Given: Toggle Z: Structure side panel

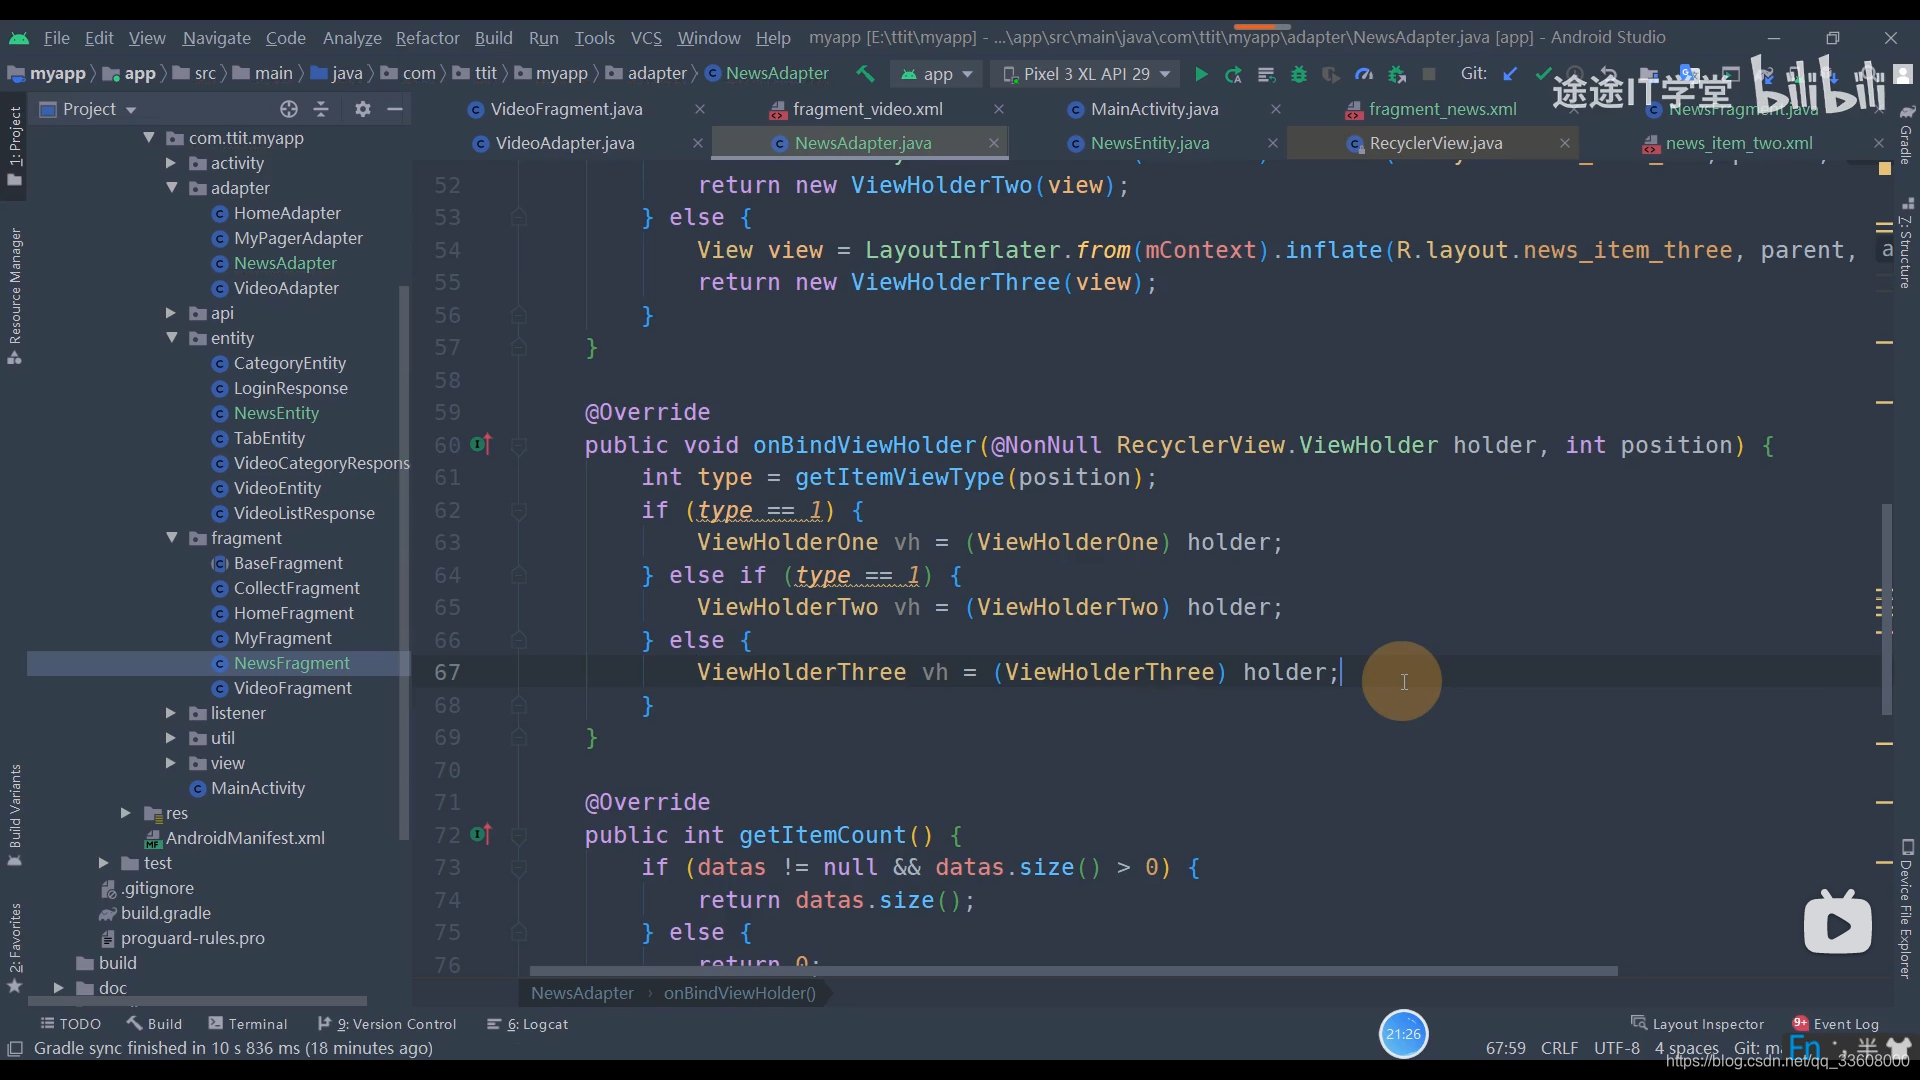Looking at the screenshot, I should click(x=1906, y=243).
